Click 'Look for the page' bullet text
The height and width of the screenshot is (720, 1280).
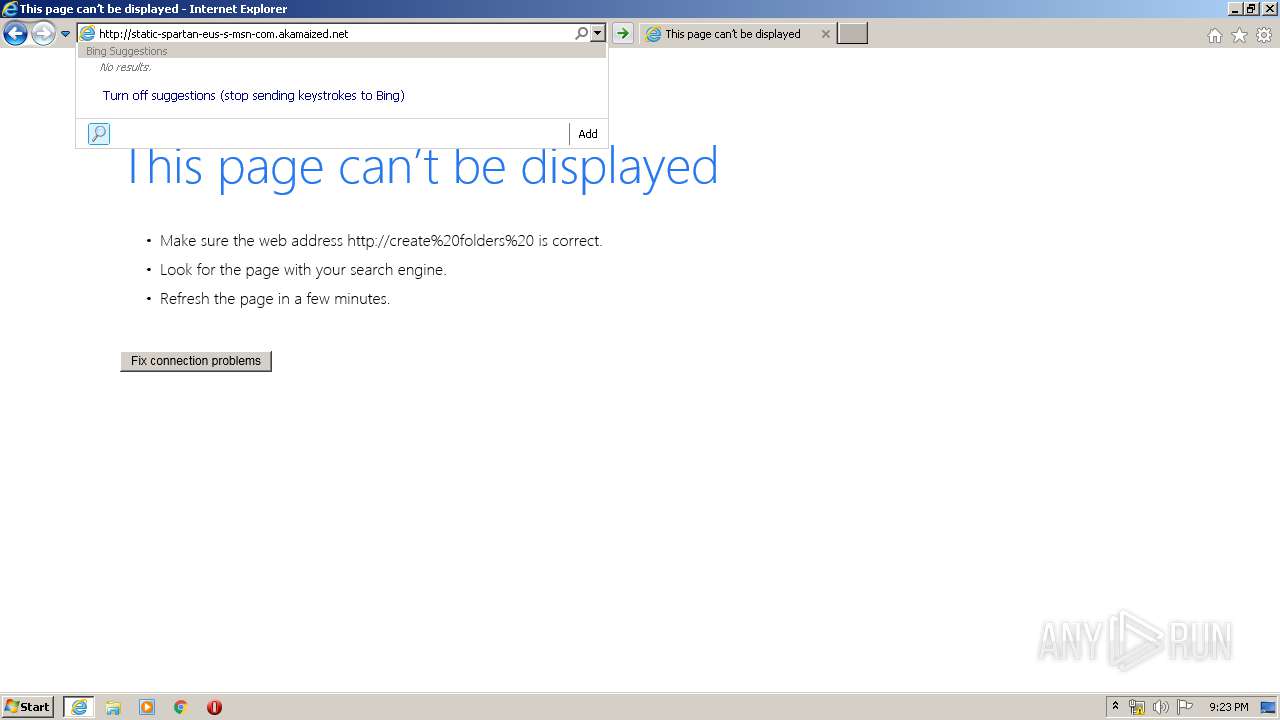point(303,270)
